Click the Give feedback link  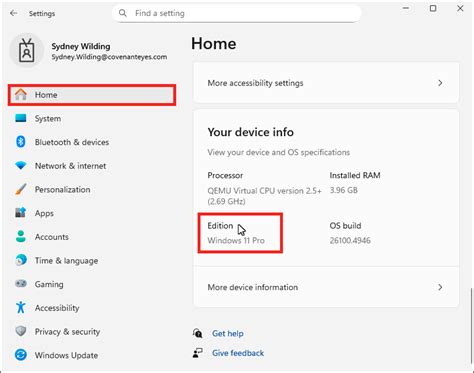click(x=238, y=353)
